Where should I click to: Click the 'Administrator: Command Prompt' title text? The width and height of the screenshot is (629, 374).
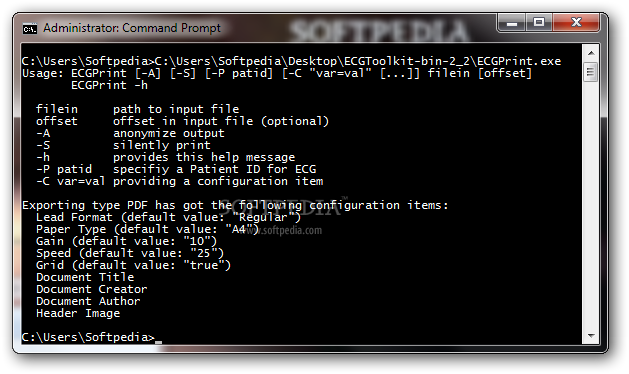coord(132,28)
